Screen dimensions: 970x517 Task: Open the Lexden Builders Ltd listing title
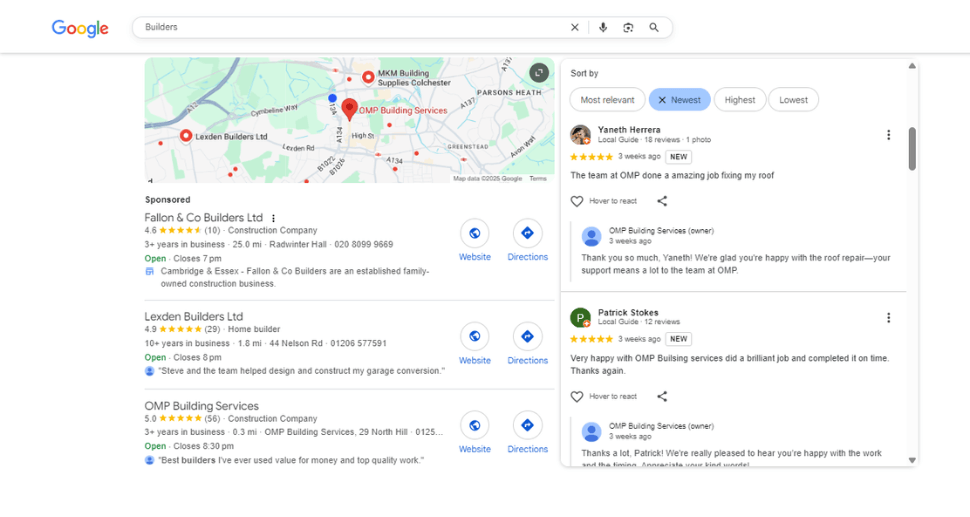tap(194, 317)
